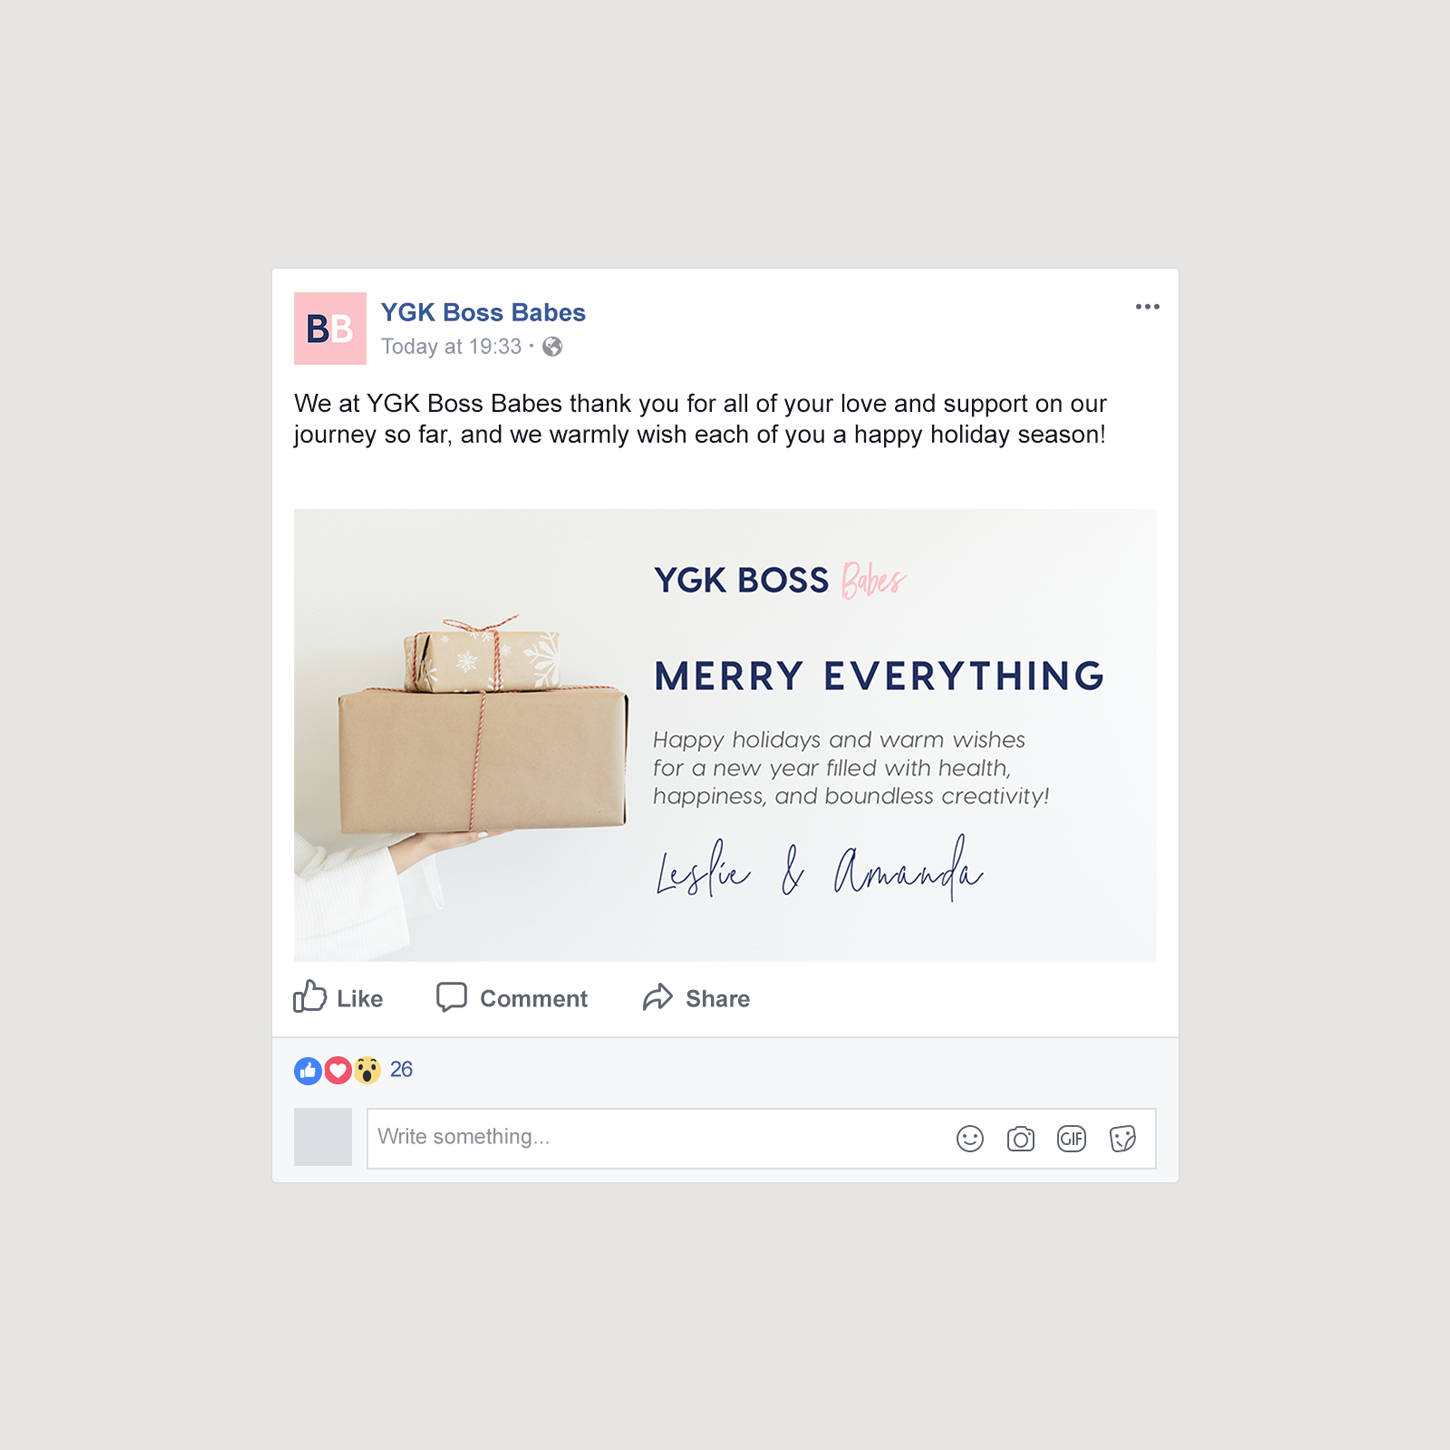Click the red heart Love reaction badge
The width and height of the screenshot is (1450, 1450).
click(x=338, y=1071)
